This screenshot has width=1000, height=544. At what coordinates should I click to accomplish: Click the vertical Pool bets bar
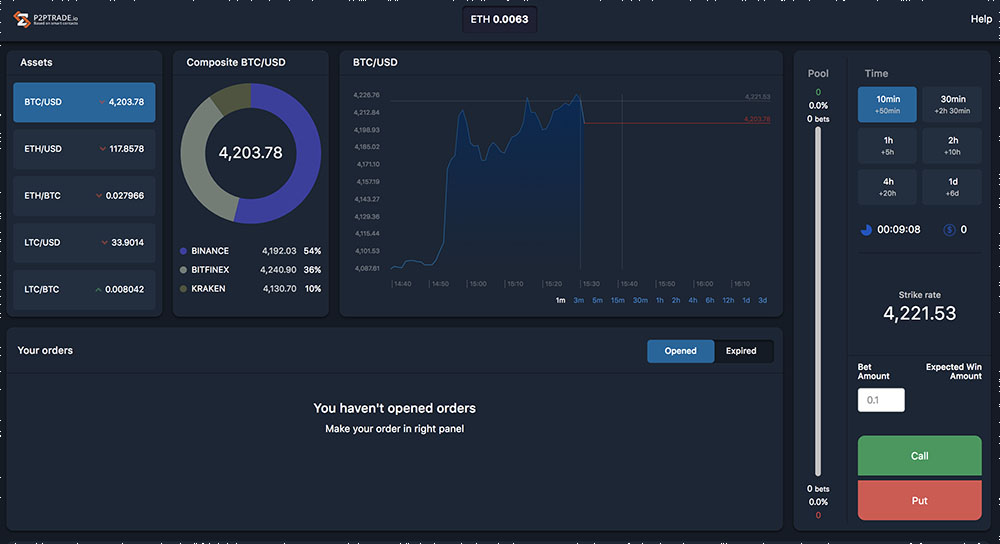(818, 301)
